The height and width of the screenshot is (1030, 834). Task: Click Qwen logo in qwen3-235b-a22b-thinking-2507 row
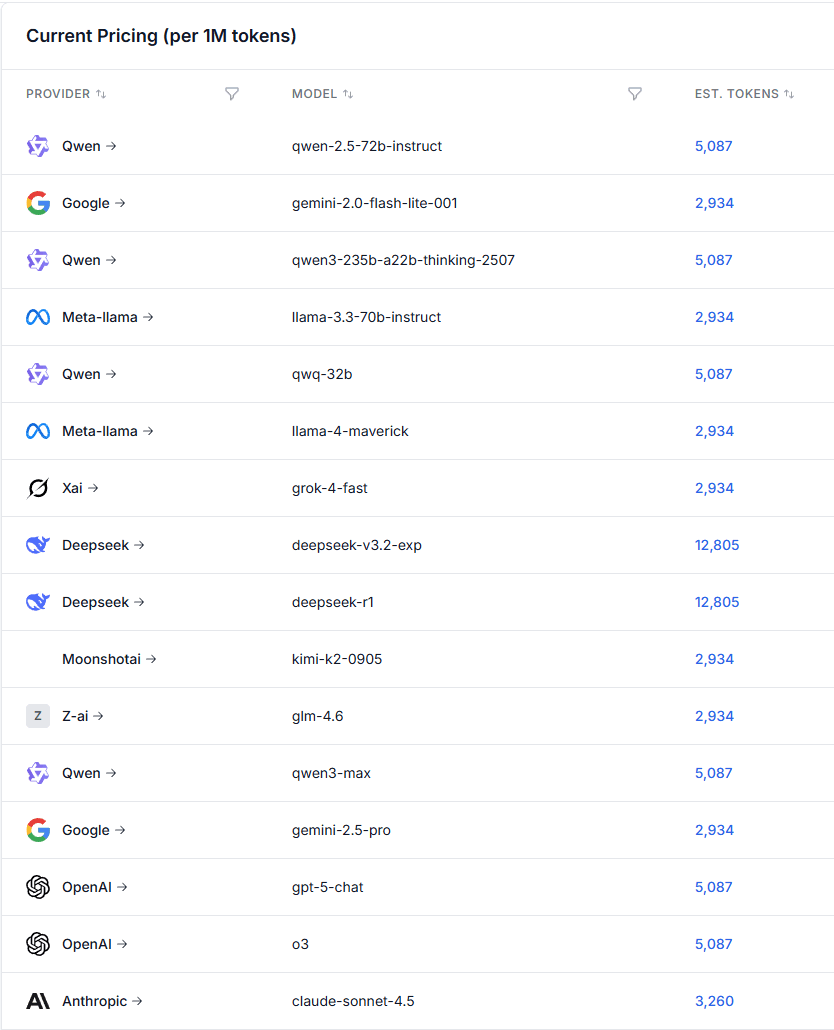(38, 260)
